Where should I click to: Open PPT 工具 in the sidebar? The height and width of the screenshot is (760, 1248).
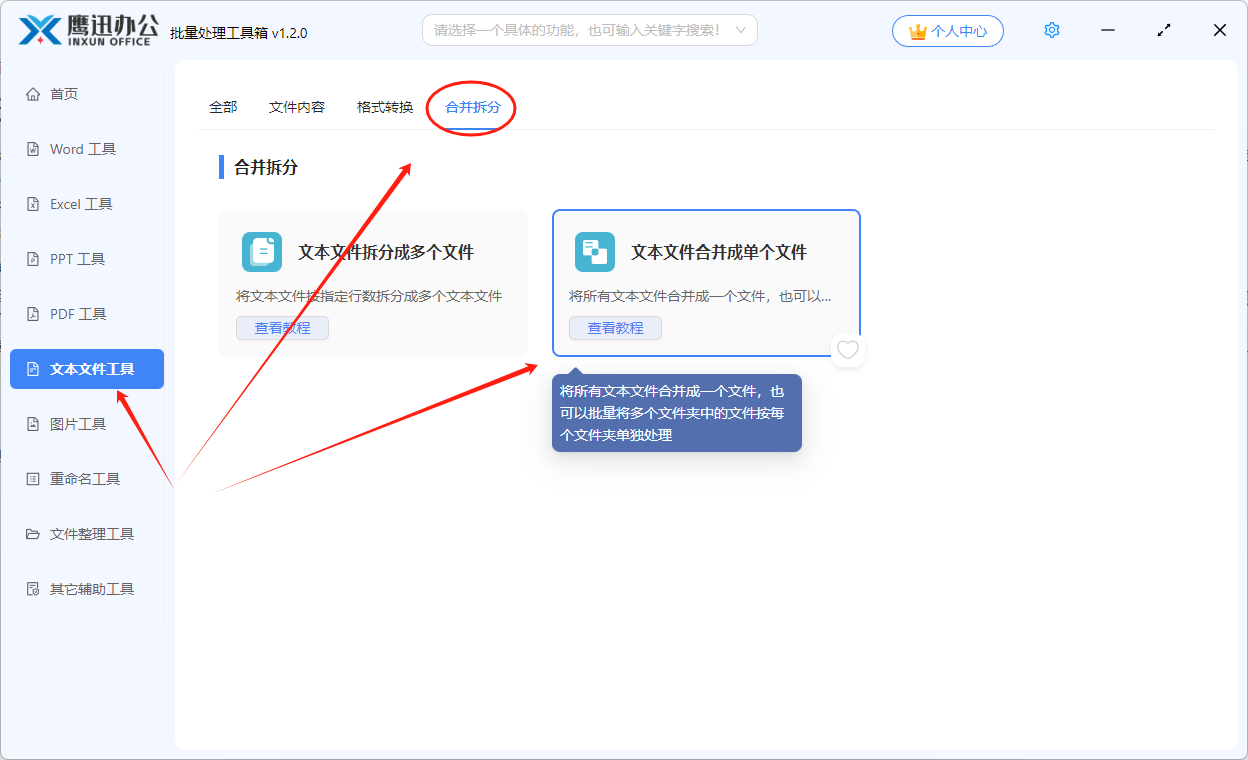pyautogui.click(x=87, y=259)
